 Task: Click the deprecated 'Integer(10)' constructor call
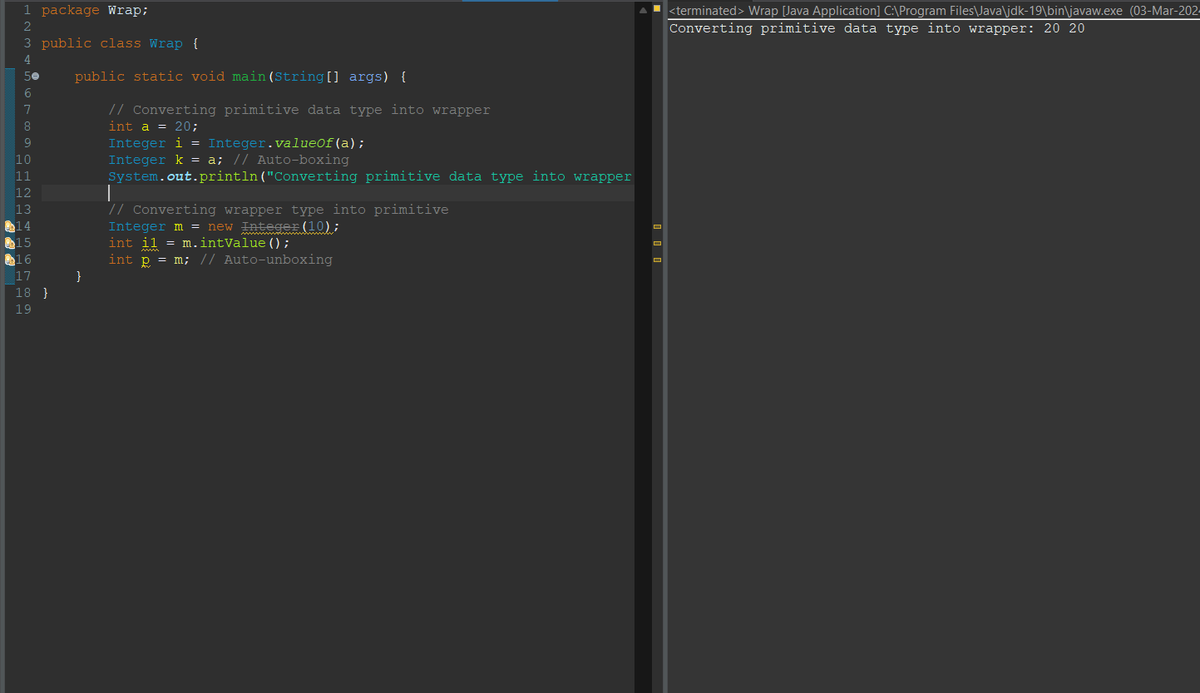[287, 227]
